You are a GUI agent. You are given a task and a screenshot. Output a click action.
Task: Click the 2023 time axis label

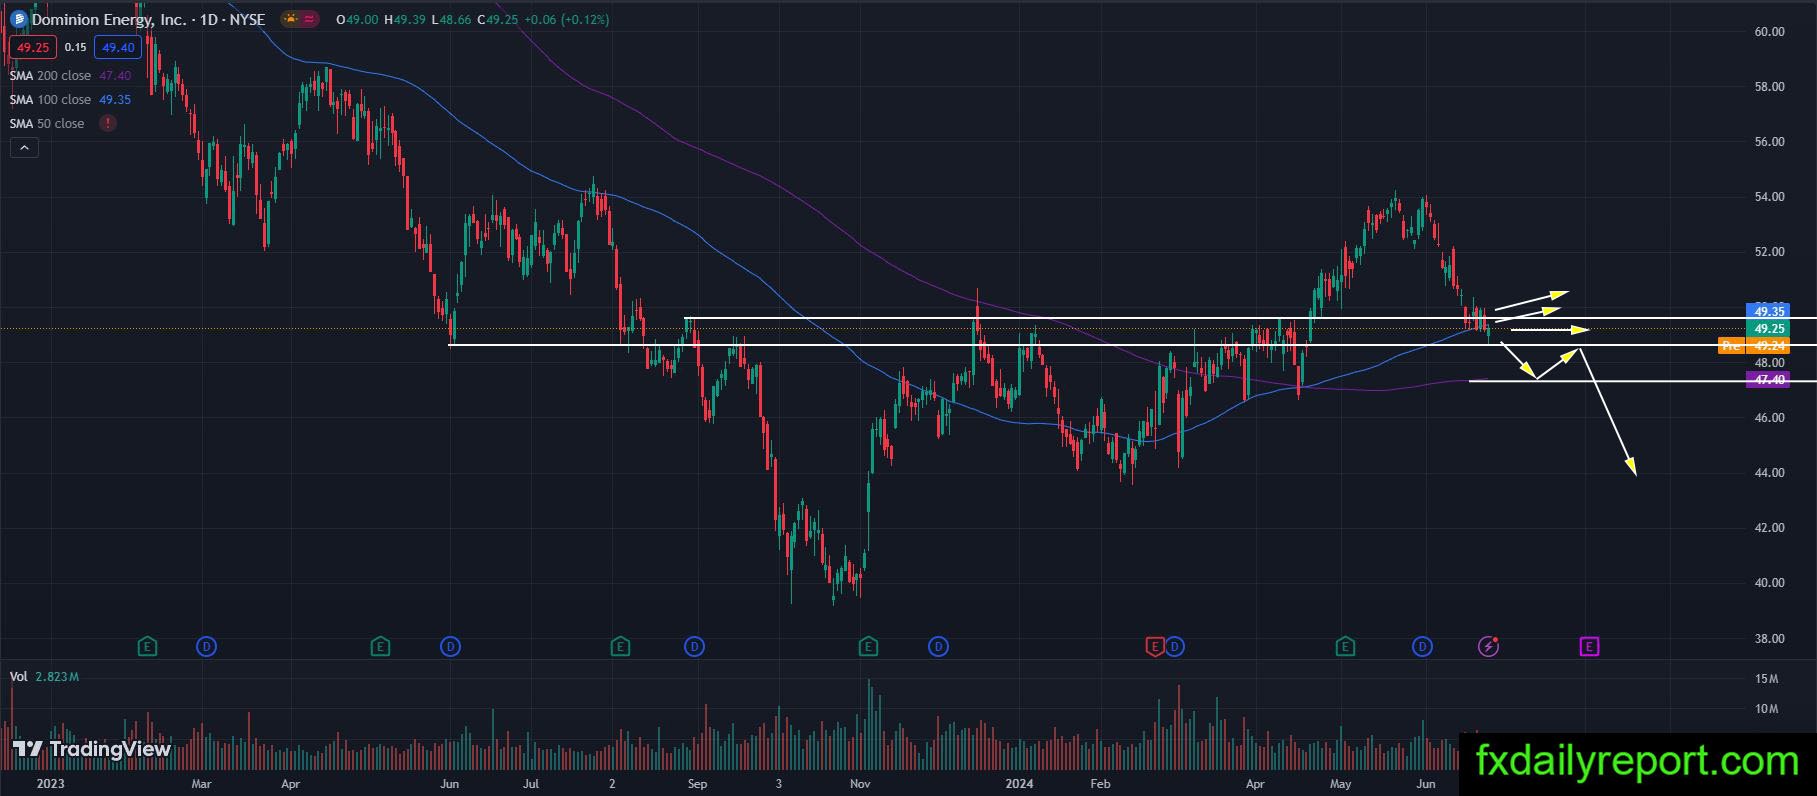(x=50, y=784)
